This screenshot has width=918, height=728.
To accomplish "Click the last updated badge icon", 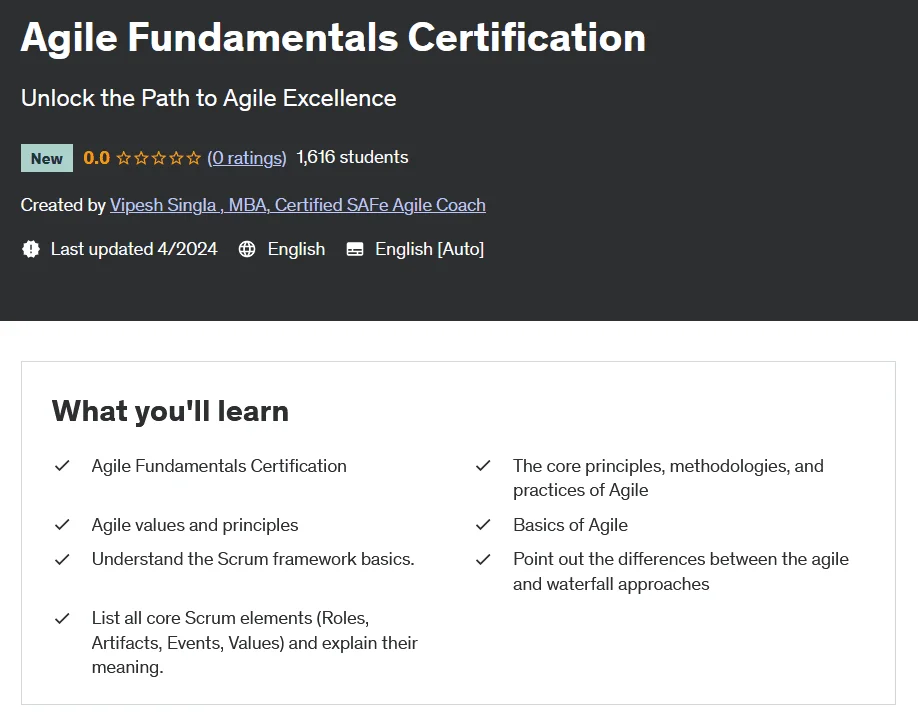I will [30, 249].
